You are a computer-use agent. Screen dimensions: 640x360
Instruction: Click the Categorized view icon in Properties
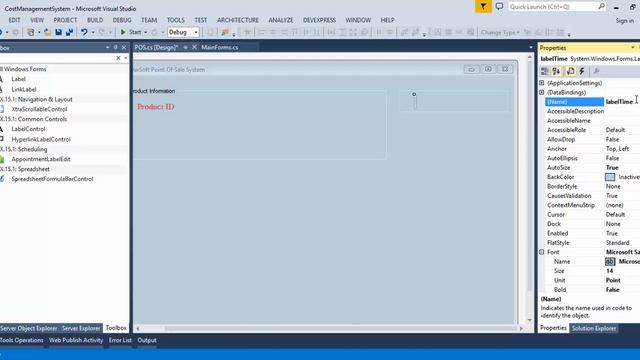click(x=544, y=71)
